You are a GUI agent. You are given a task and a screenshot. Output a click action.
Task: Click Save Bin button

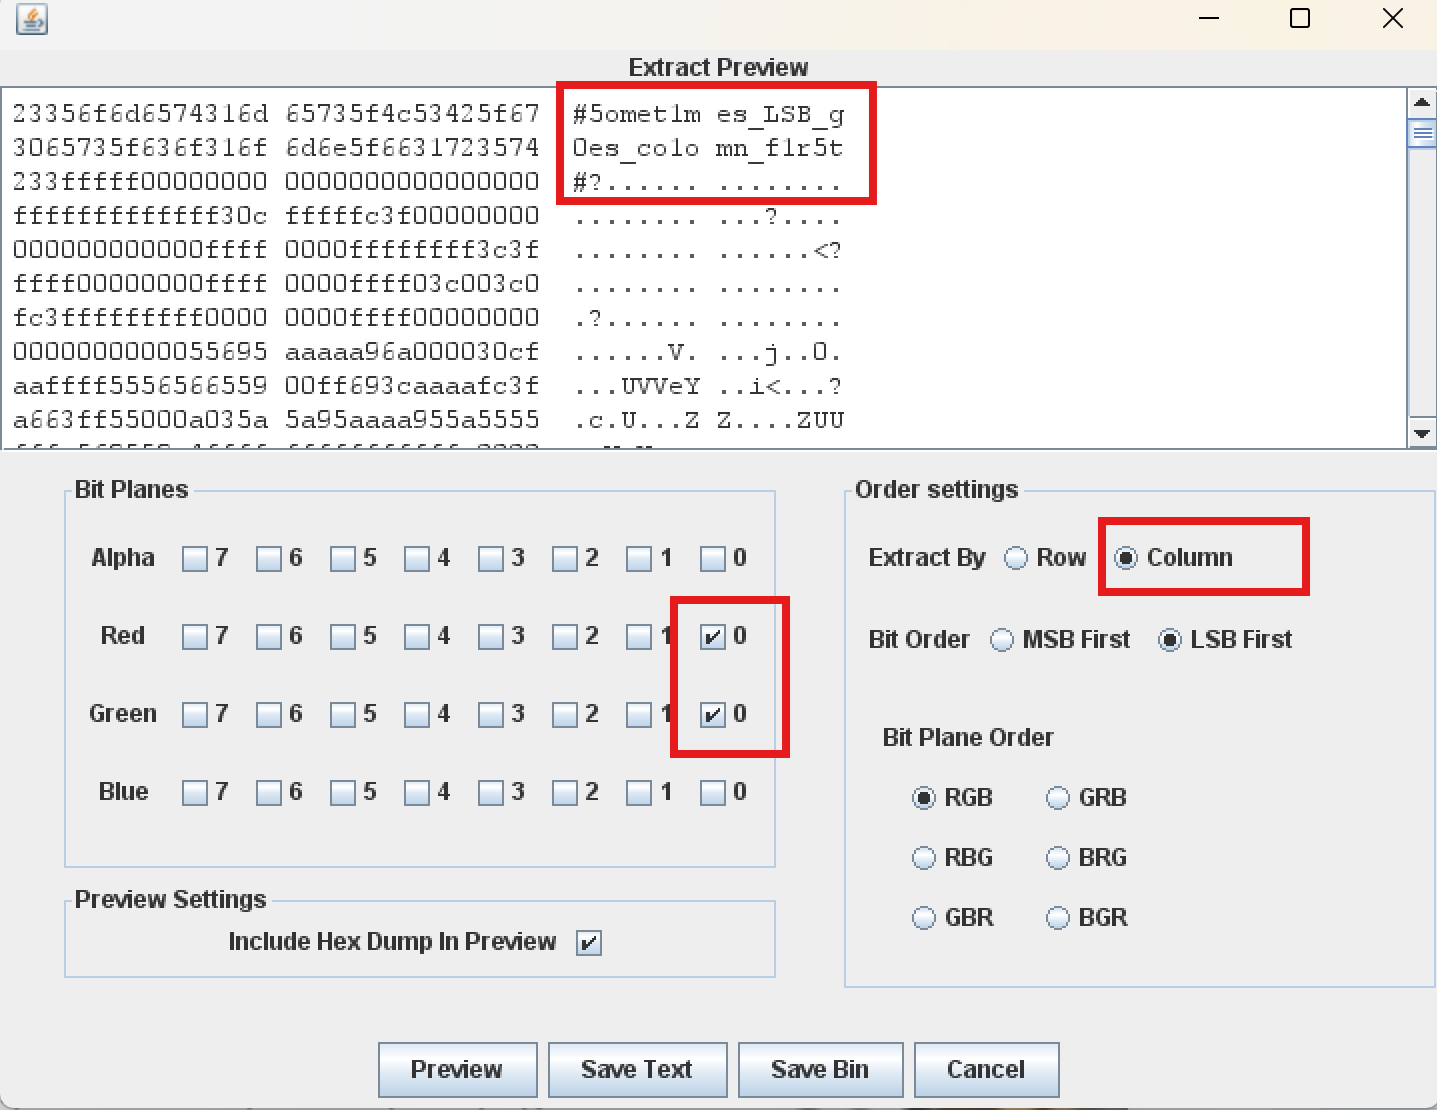820,1069
